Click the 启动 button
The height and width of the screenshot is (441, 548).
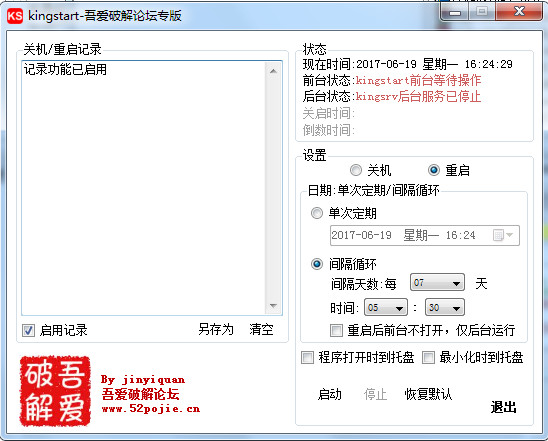[329, 394]
